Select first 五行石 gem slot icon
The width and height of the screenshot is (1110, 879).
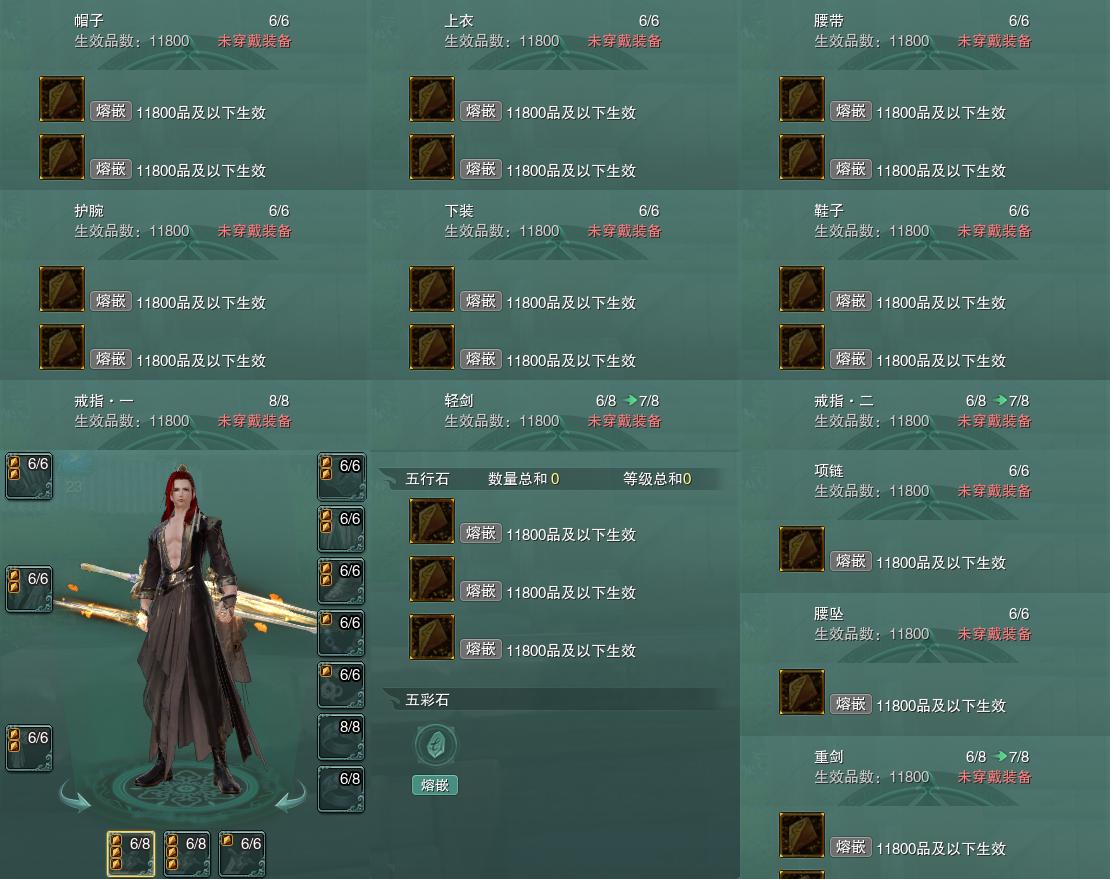pyautogui.click(x=432, y=521)
